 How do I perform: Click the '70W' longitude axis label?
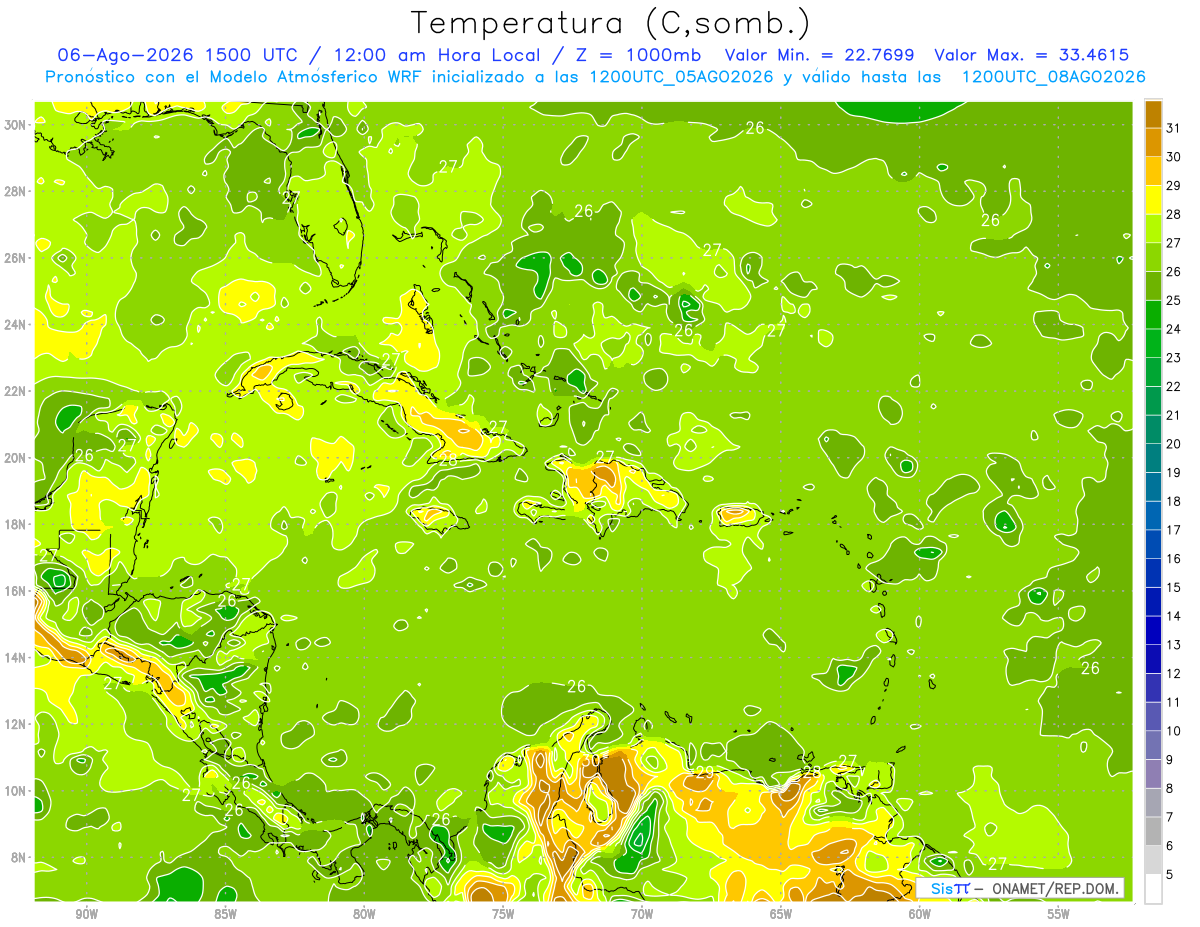(642, 914)
